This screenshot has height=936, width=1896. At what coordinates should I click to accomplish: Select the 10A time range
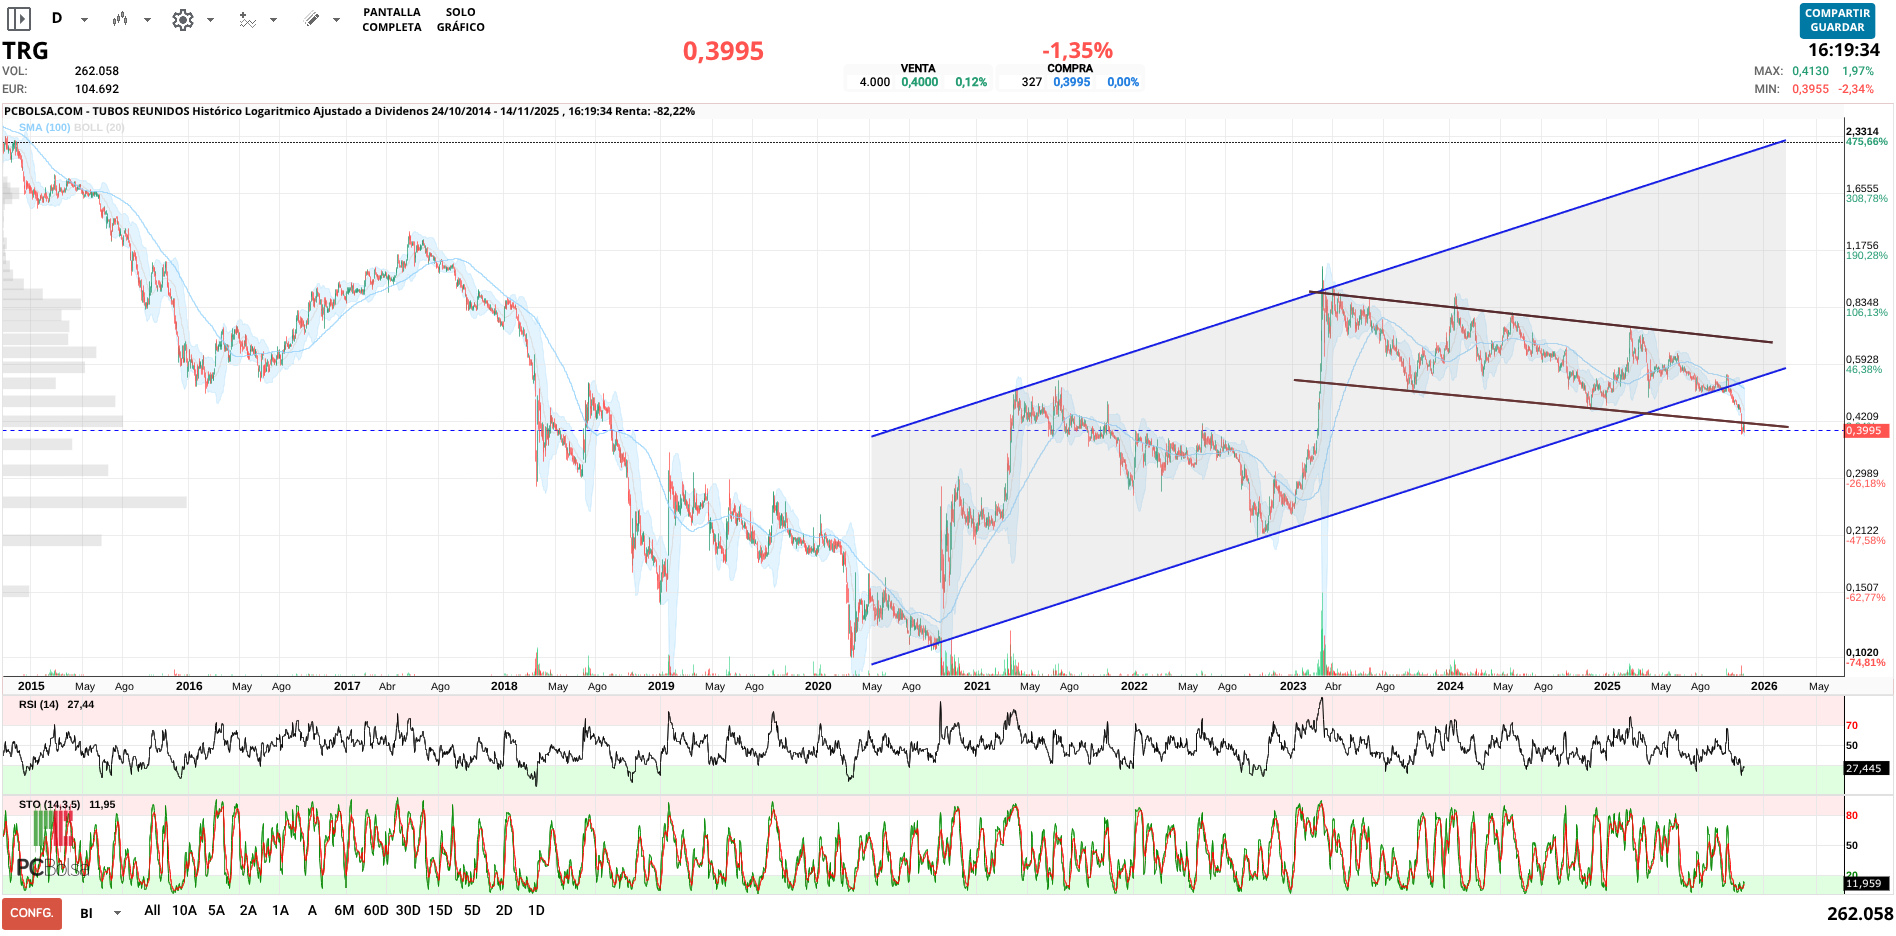[x=184, y=911]
